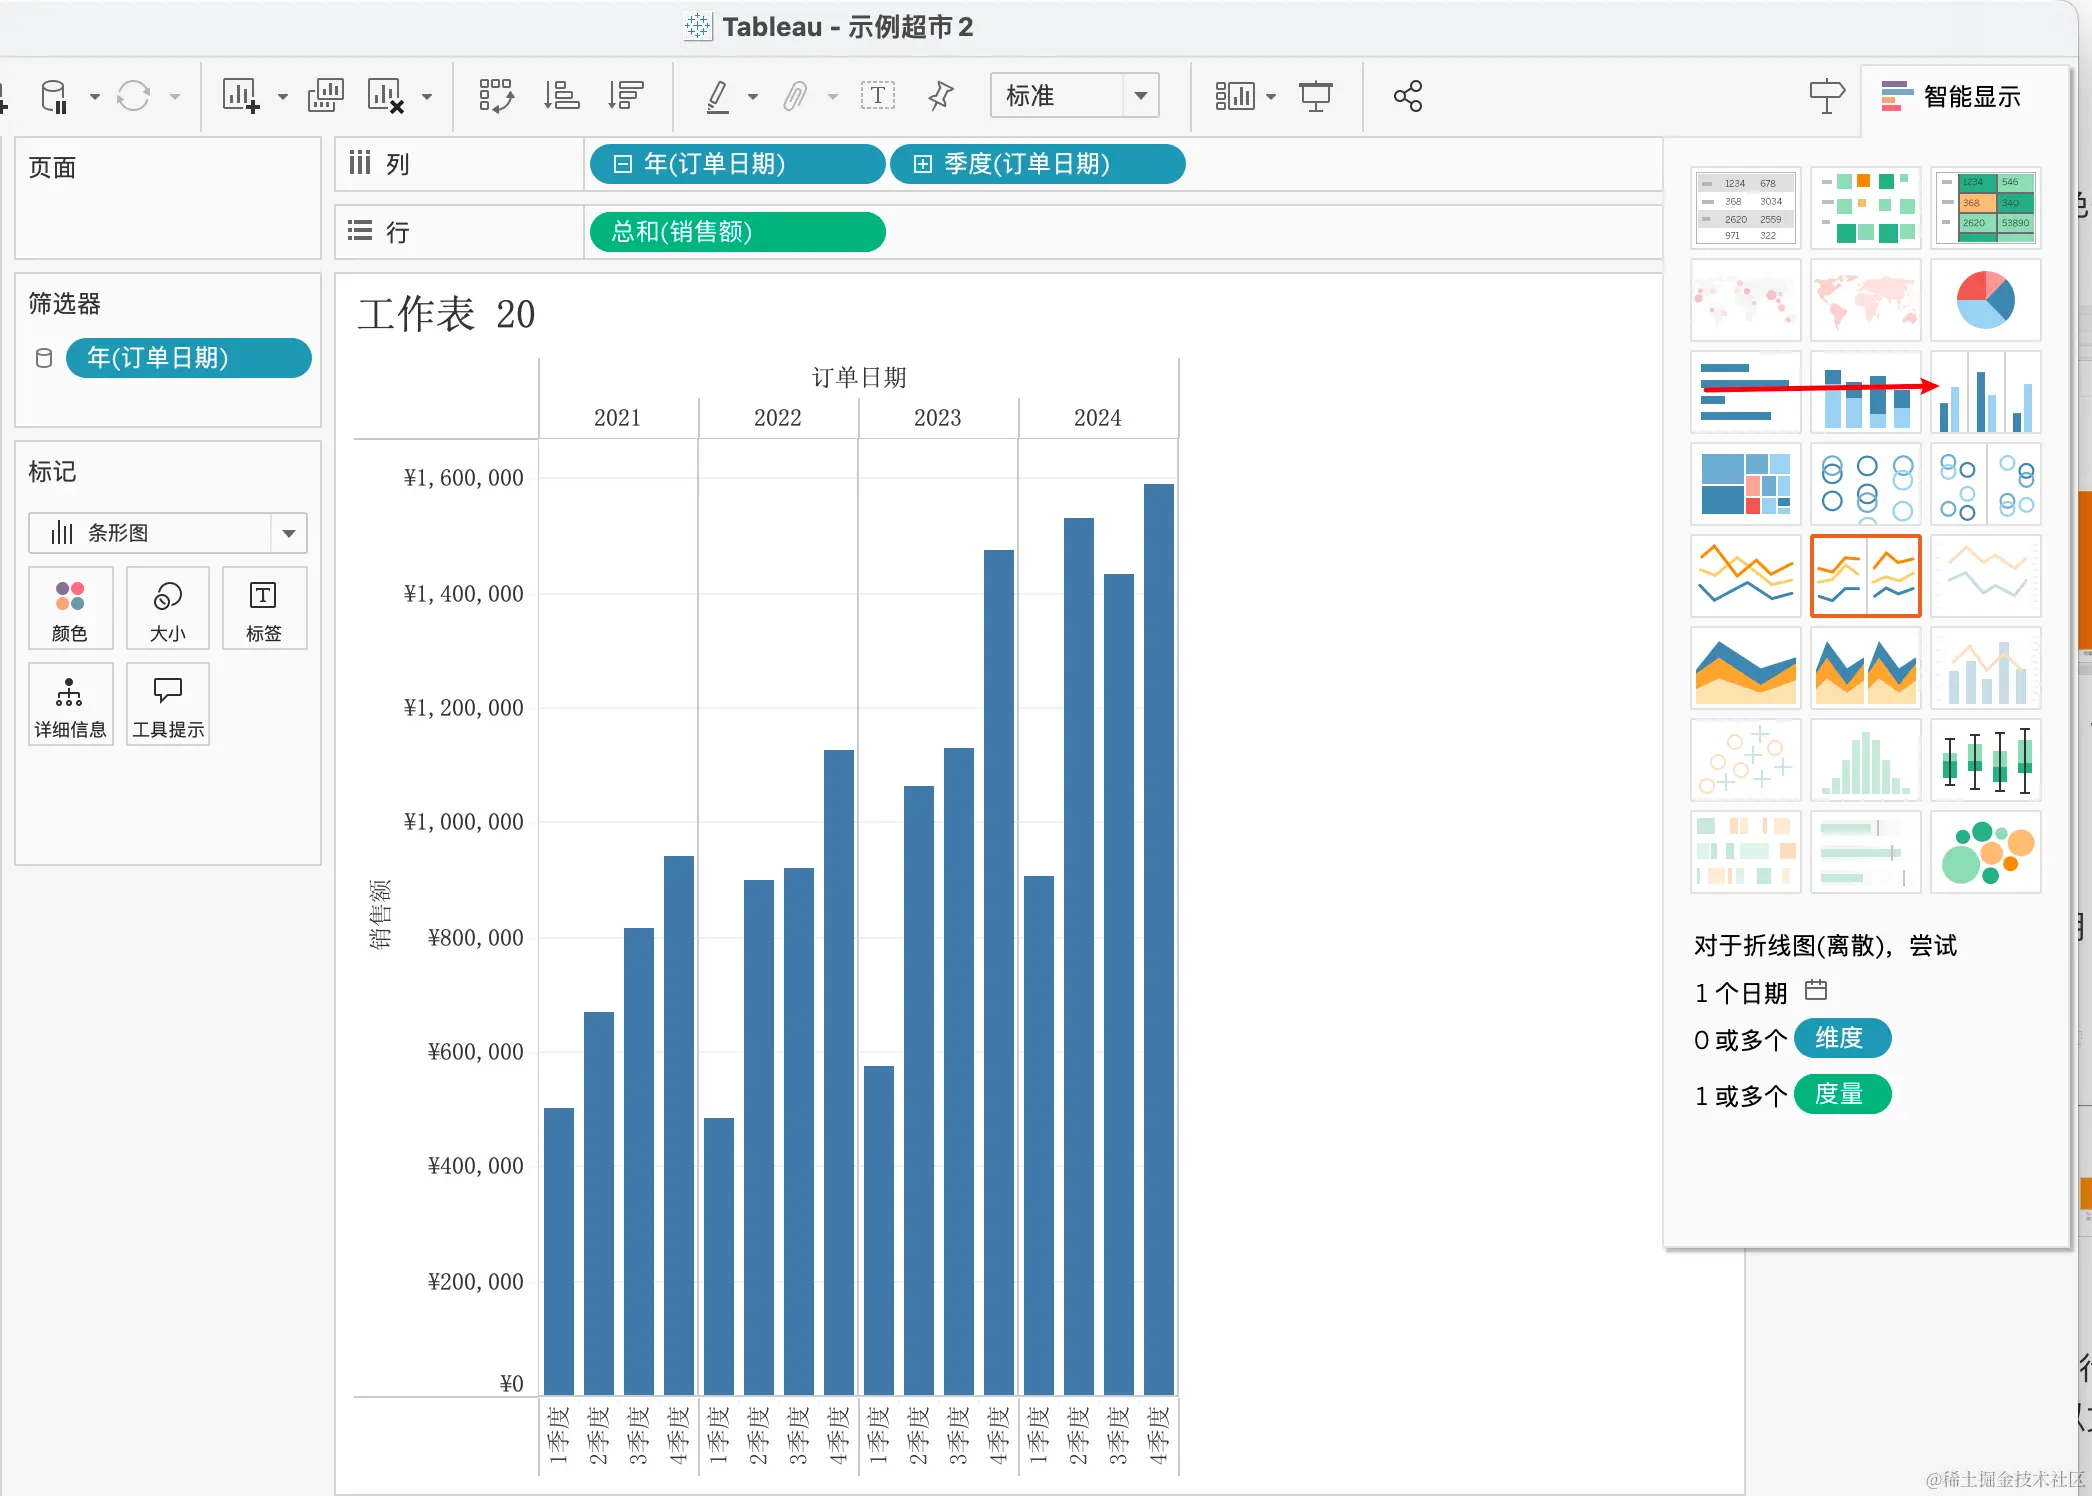Open the 颜色 color marks card
The width and height of the screenshot is (2092, 1496).
(x=70, y=608)
